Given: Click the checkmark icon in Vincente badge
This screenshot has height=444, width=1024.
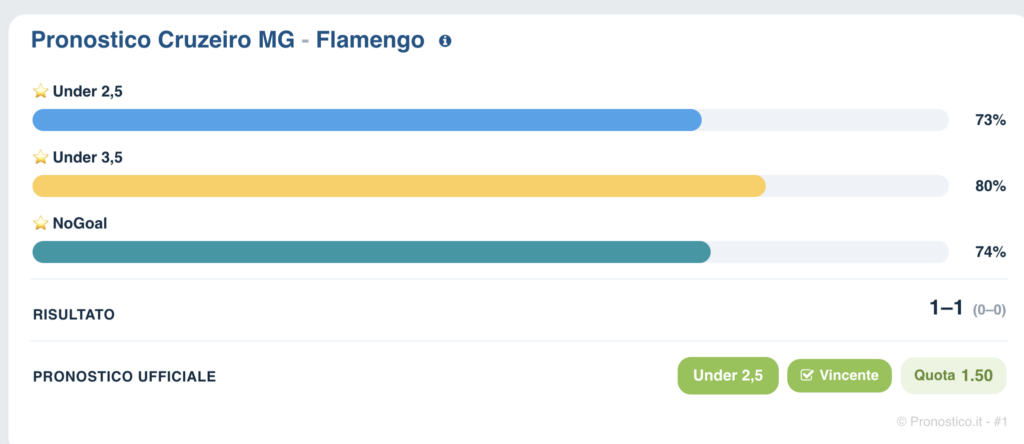Looking at the screenshot, I should point(807,375).
